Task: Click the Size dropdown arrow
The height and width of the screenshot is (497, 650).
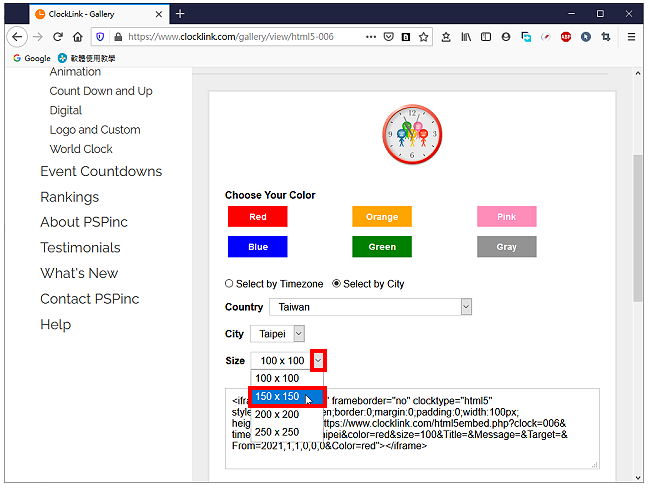Action: 318,361
